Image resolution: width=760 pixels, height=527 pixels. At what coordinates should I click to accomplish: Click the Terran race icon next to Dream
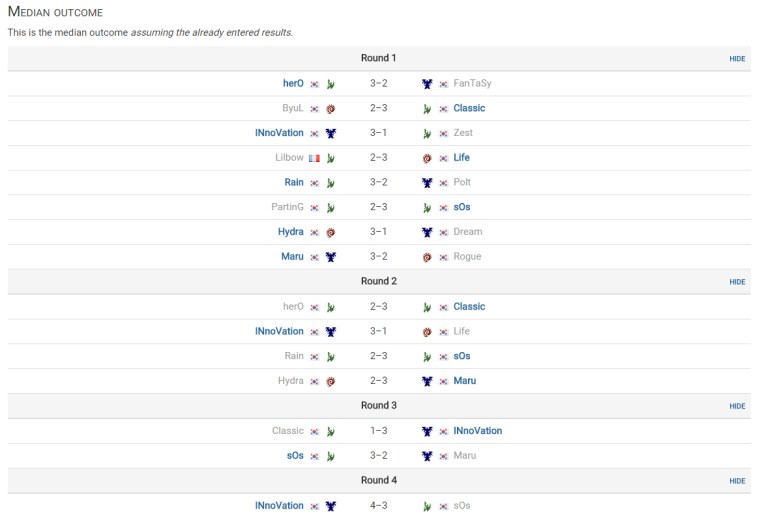click(427, 232)
